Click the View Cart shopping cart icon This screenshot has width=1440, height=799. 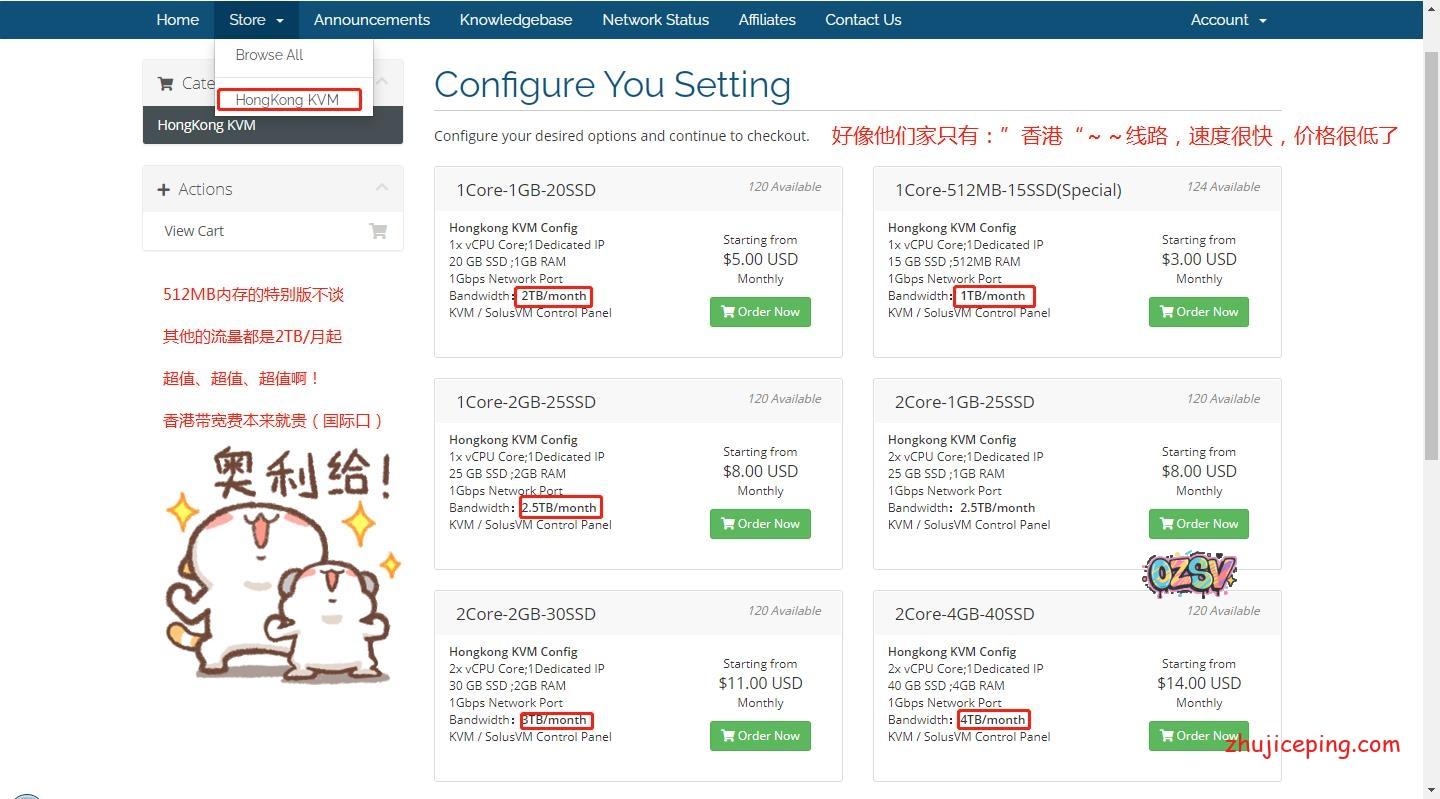coord(378,231)
